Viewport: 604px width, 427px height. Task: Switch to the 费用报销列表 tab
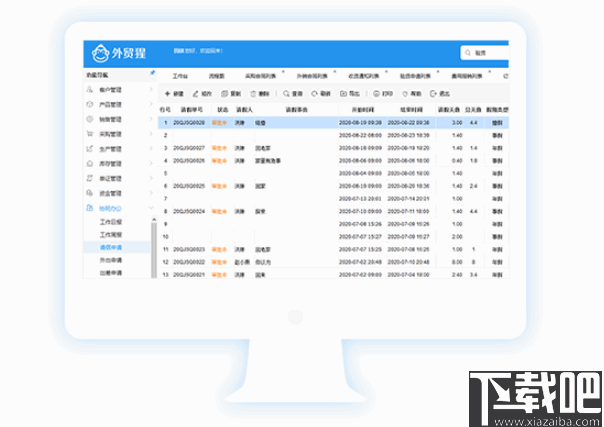tap(467, 76)
